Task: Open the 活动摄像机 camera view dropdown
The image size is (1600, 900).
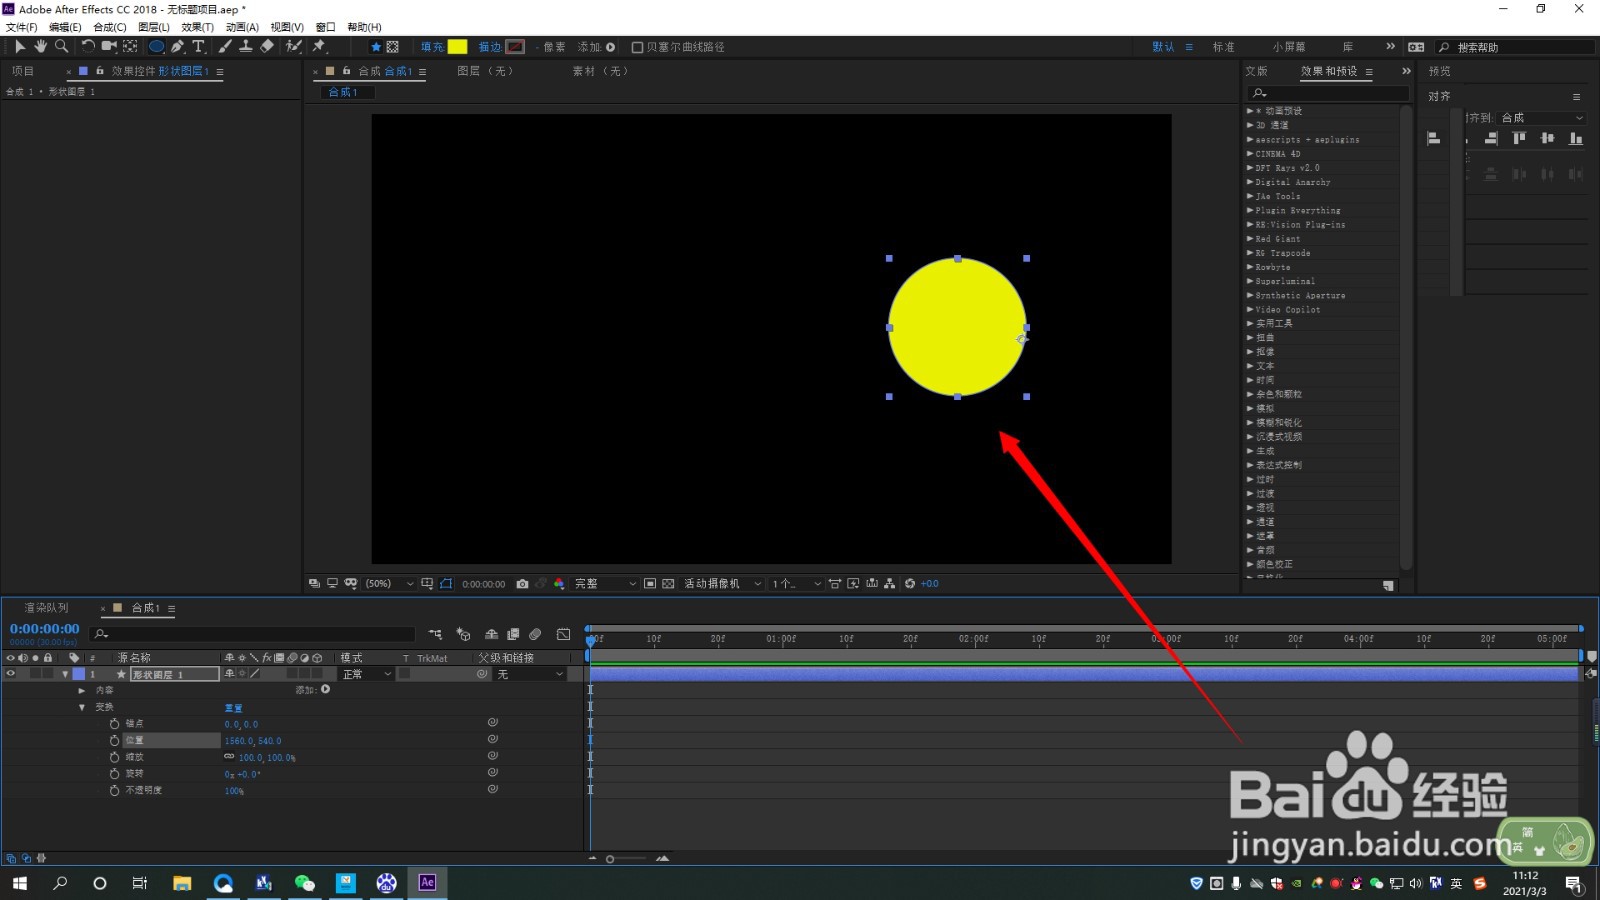Action: coord(723,584)
